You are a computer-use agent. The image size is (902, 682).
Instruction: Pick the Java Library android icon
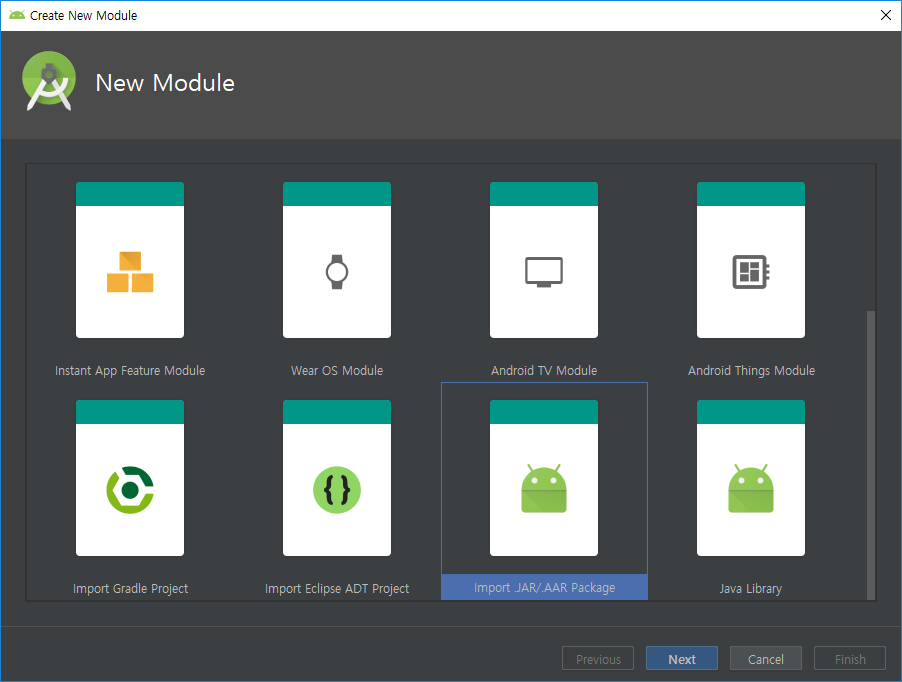point(751,490)
